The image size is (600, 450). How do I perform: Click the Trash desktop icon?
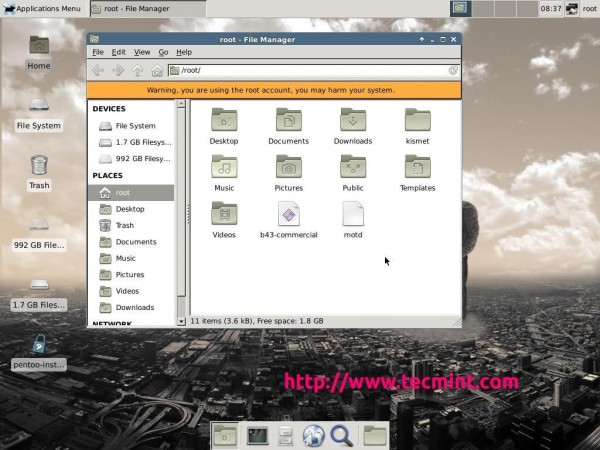coord(39,172)
